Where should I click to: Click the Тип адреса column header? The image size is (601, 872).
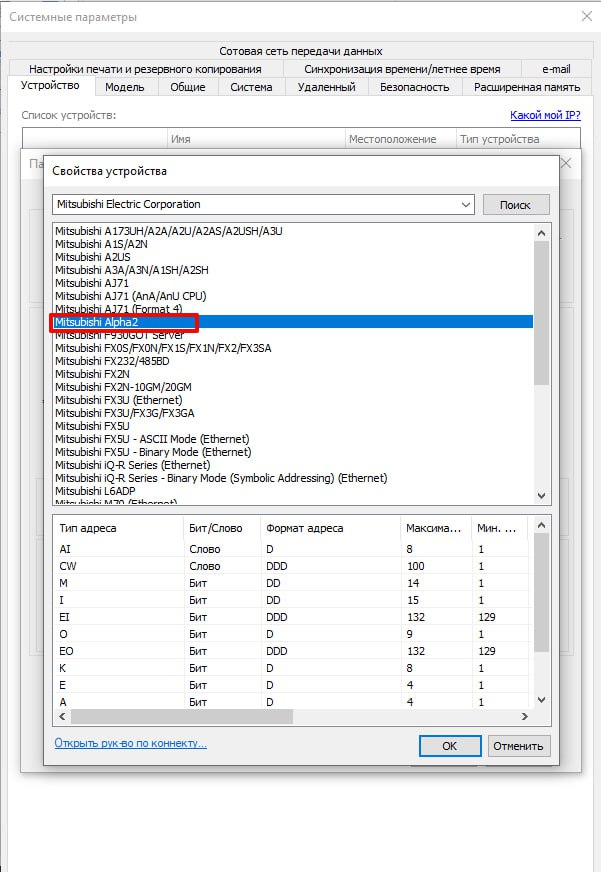119,528
